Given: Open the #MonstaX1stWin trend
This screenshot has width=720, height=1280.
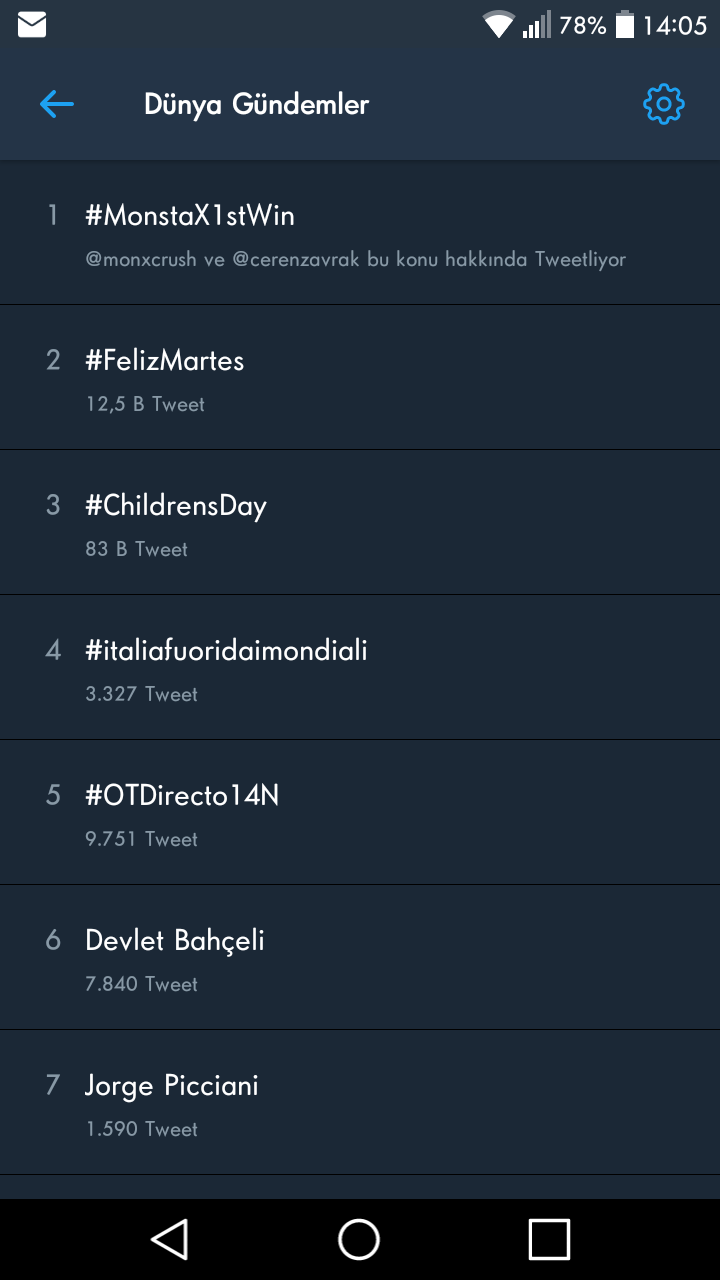Looking at the screenshot, I should pos(190,216).
